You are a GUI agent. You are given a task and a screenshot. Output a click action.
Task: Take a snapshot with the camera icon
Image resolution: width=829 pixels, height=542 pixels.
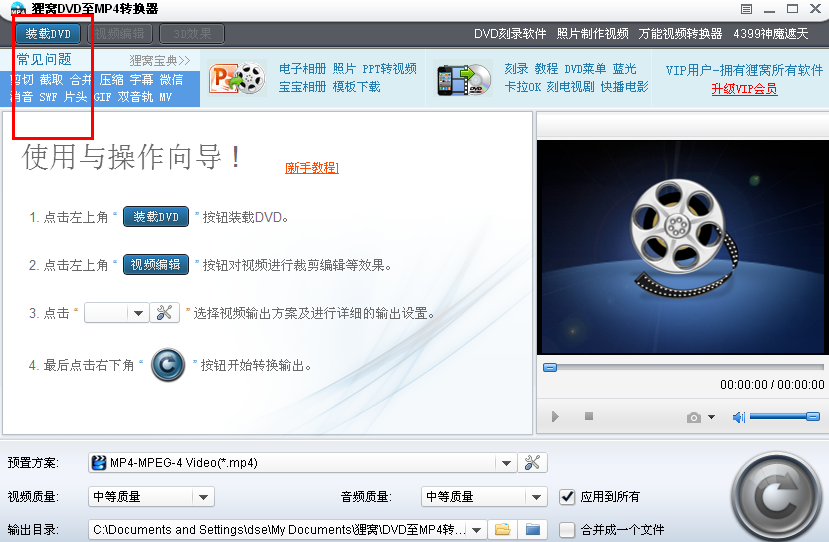pos(694,417)
